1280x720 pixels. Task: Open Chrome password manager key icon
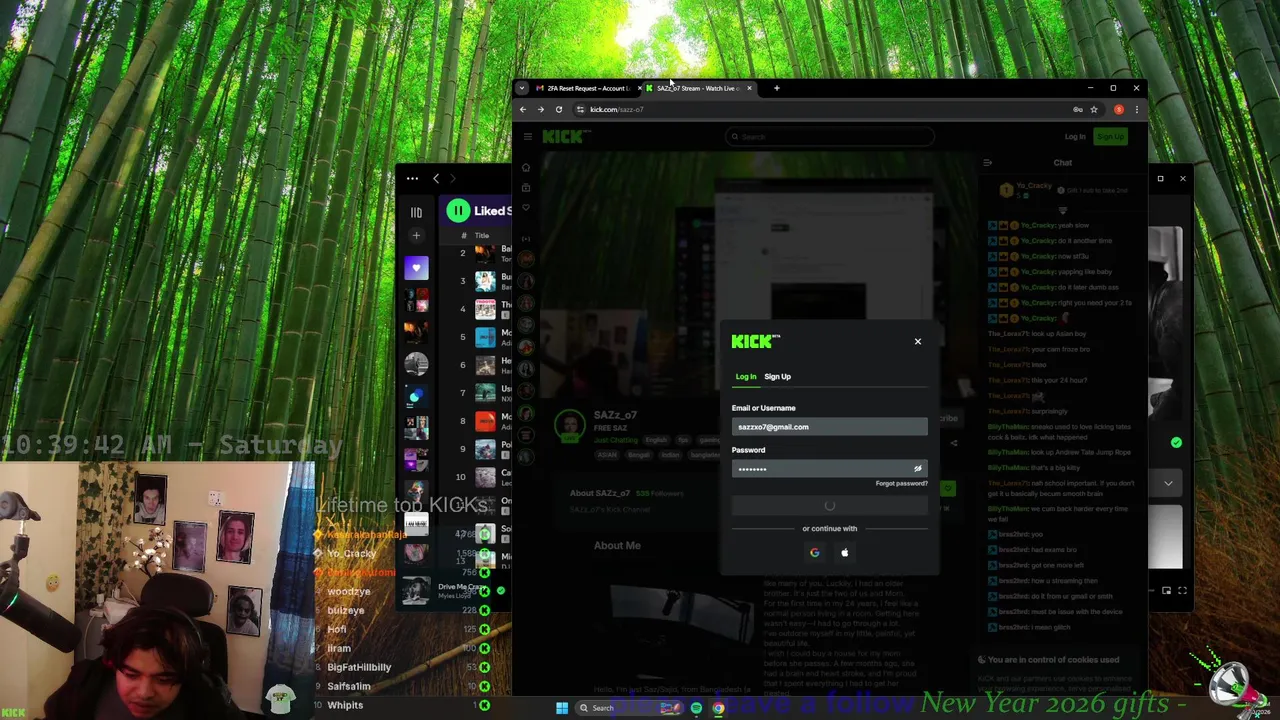[x=1078, y=109]
